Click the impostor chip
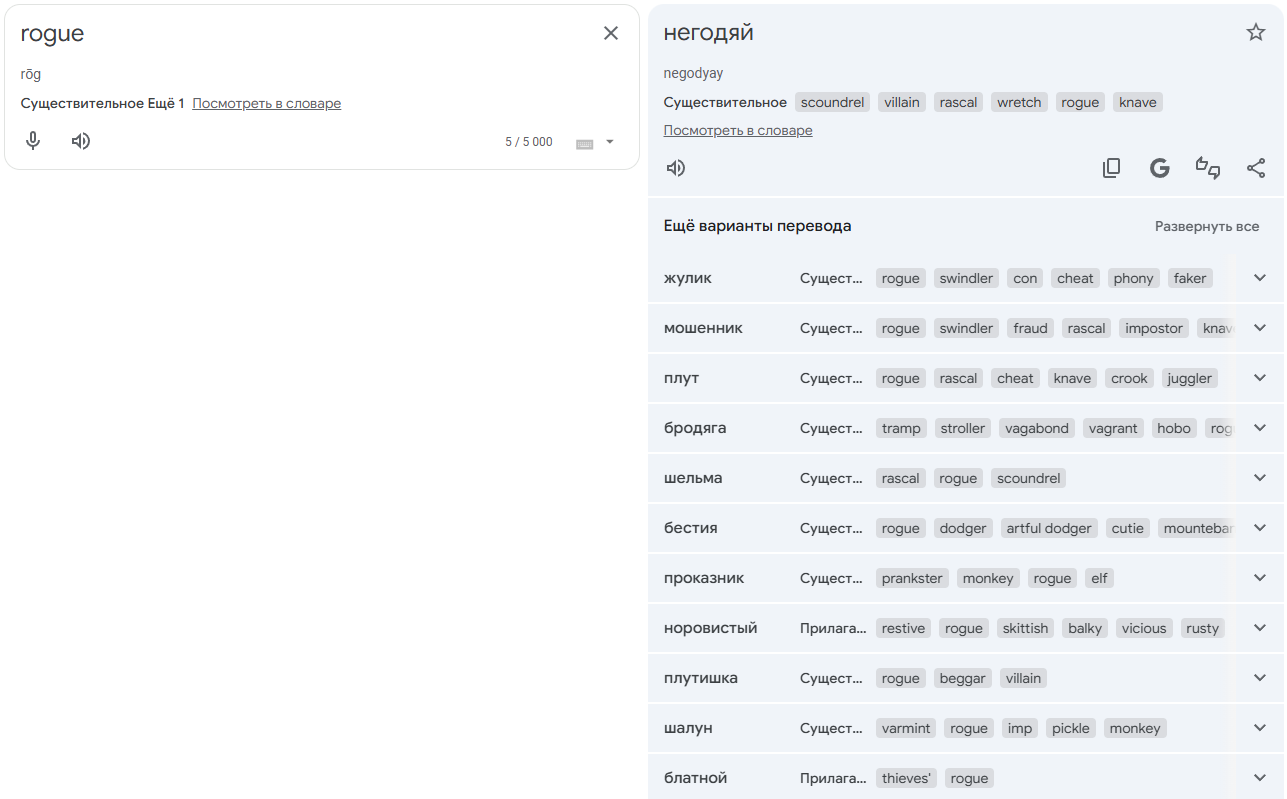Viewport: 1287px width, 799px height. (1154, 328)
